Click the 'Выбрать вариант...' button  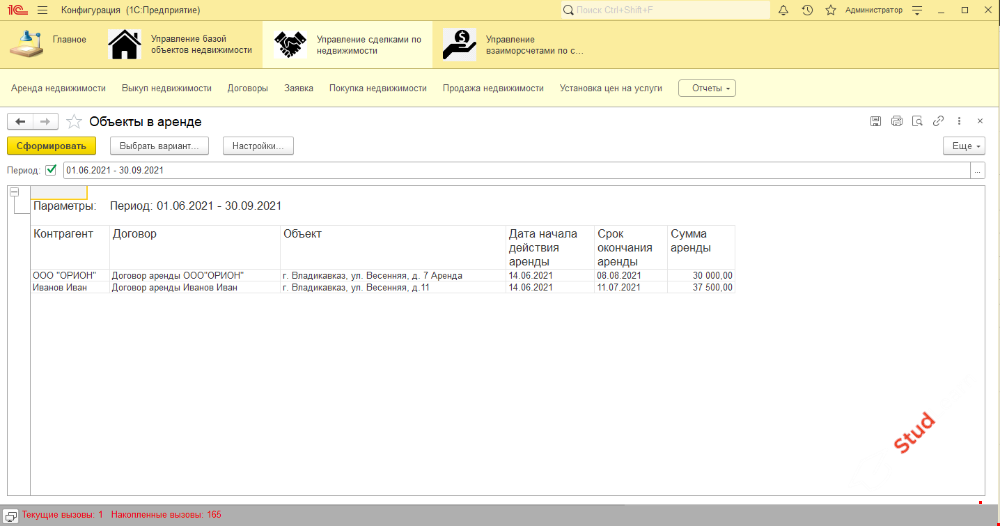159,146
